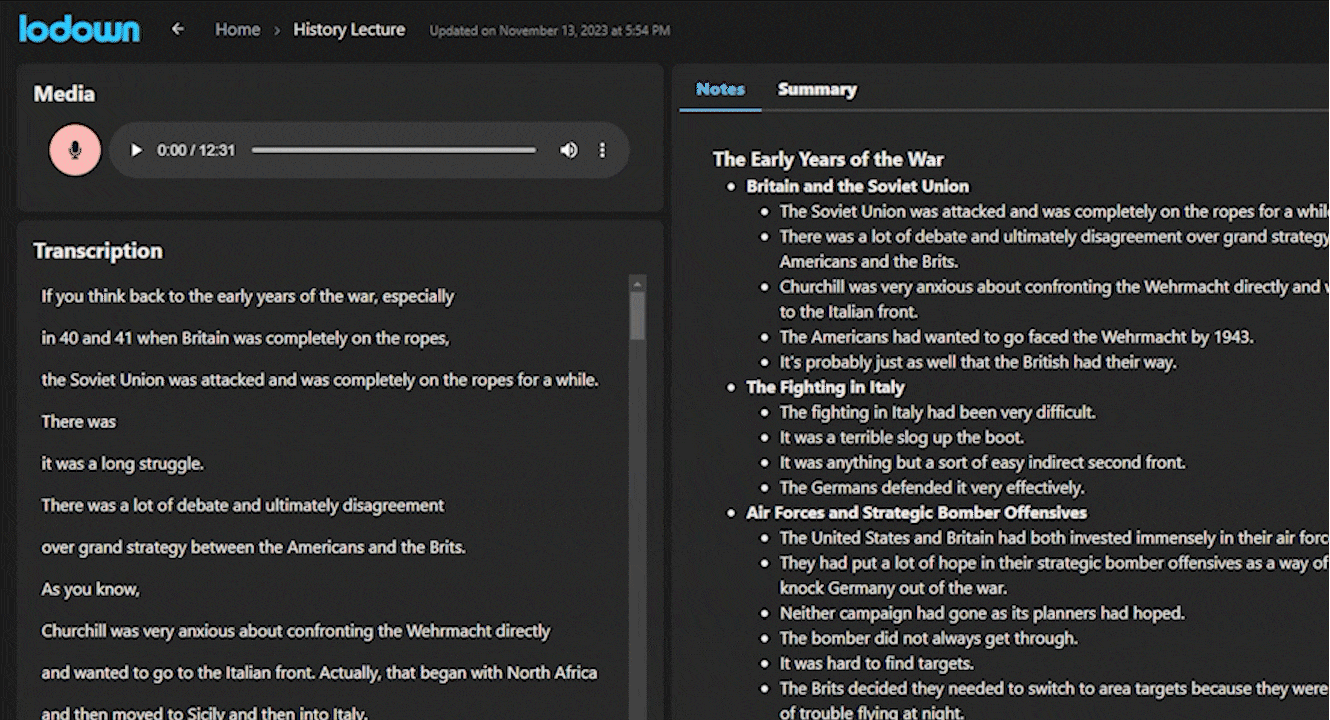Click the audio time display 0:00 / 12:31
Screen dimensions: 1330x720
coord(196,150)
